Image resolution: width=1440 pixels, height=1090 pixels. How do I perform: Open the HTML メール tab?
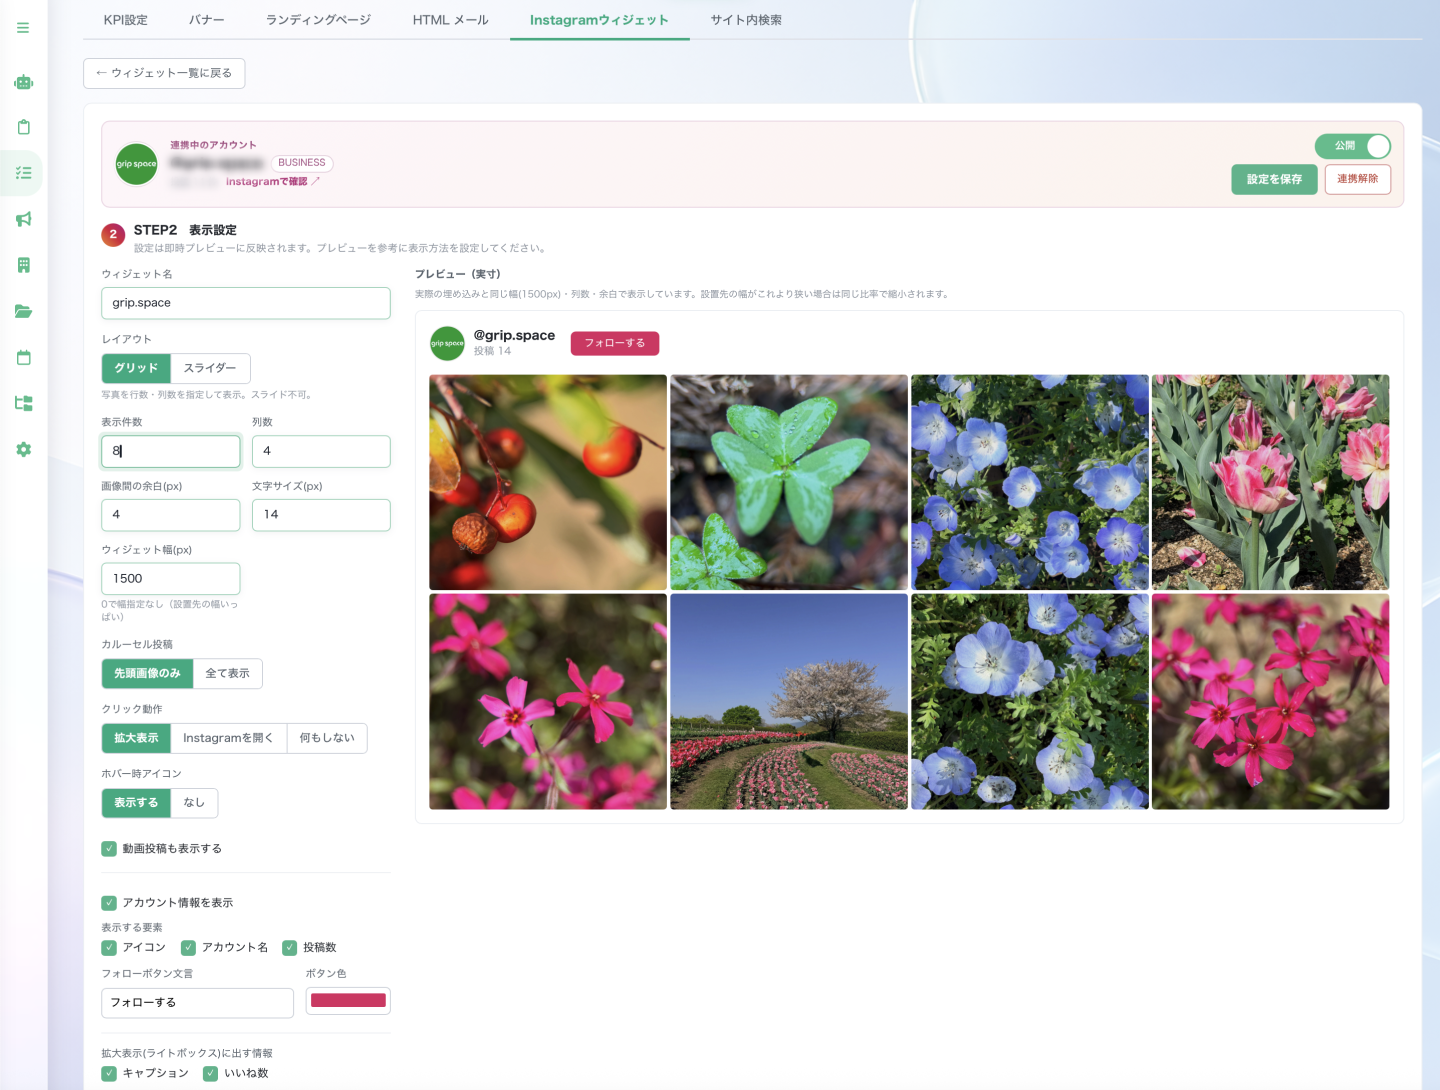coord(451,20)
